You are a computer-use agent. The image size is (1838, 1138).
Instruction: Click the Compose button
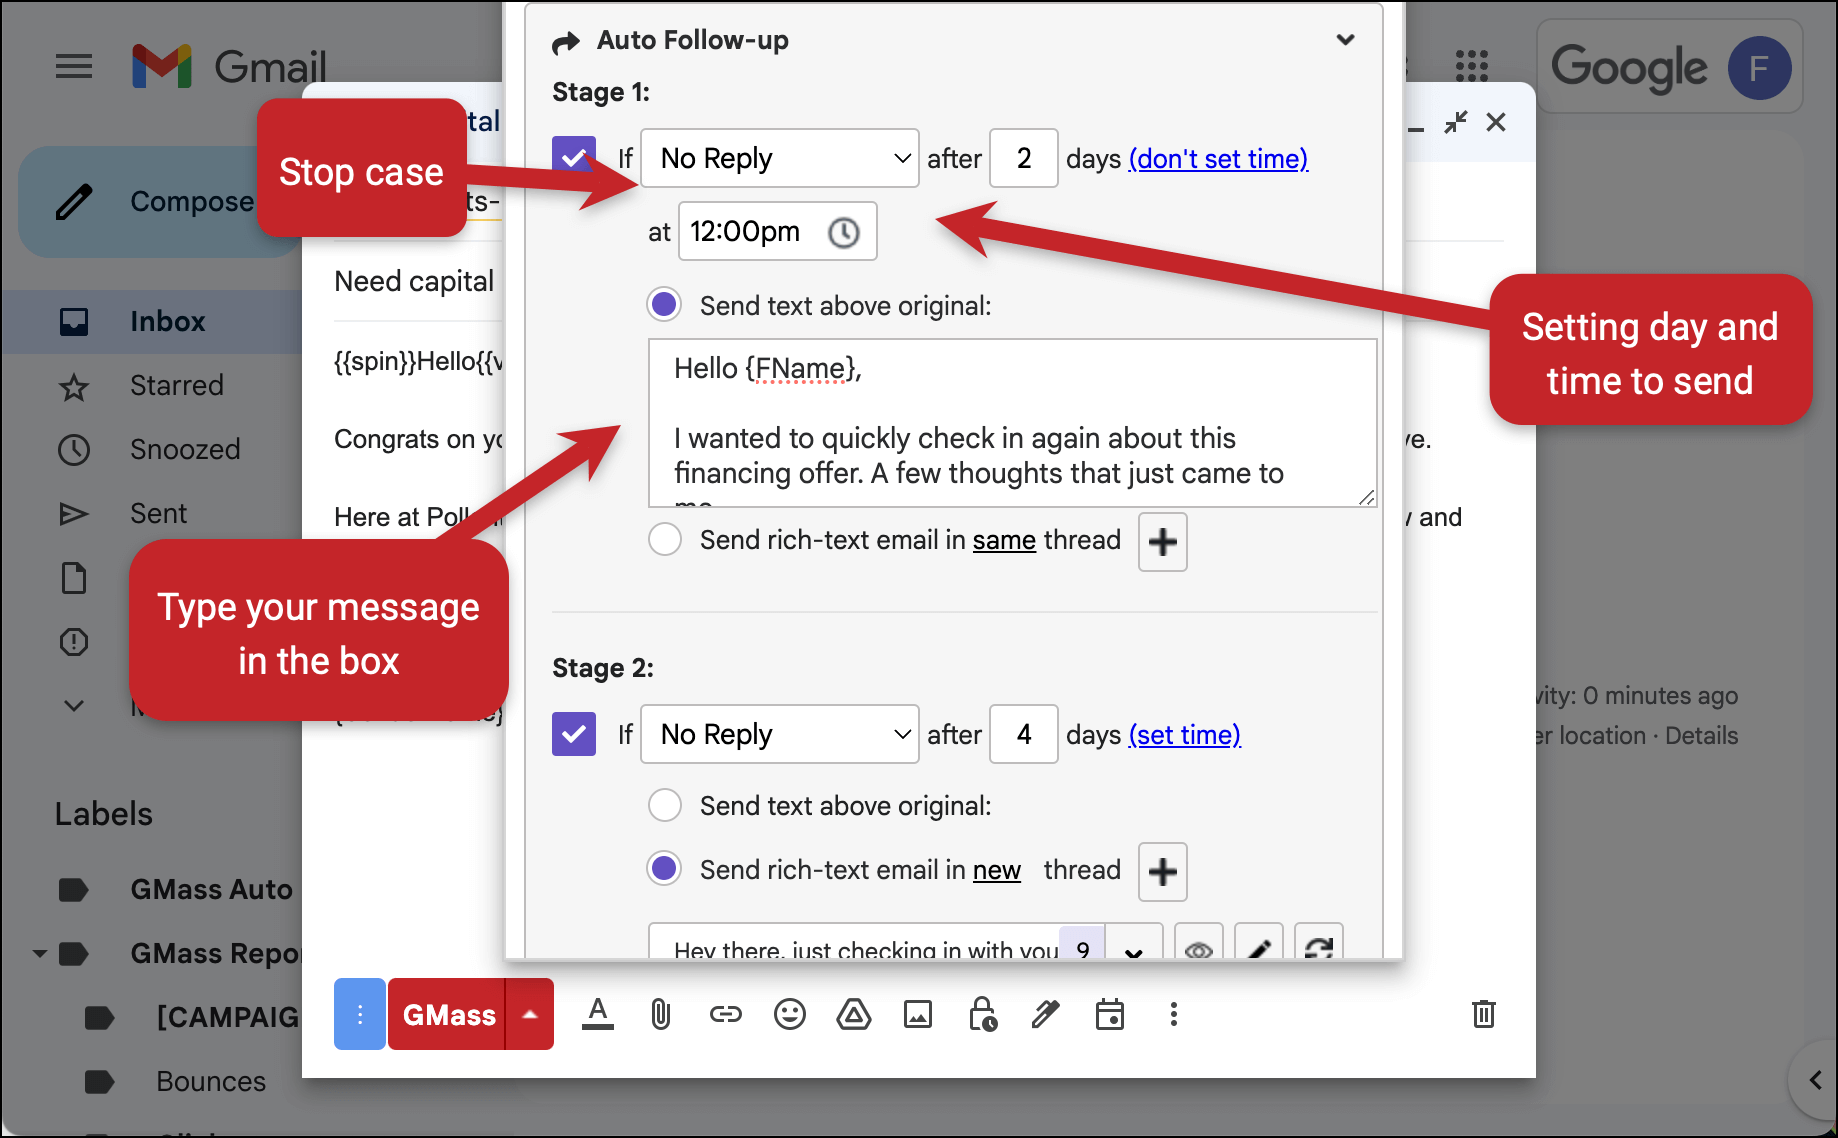[x=158, y=202]
